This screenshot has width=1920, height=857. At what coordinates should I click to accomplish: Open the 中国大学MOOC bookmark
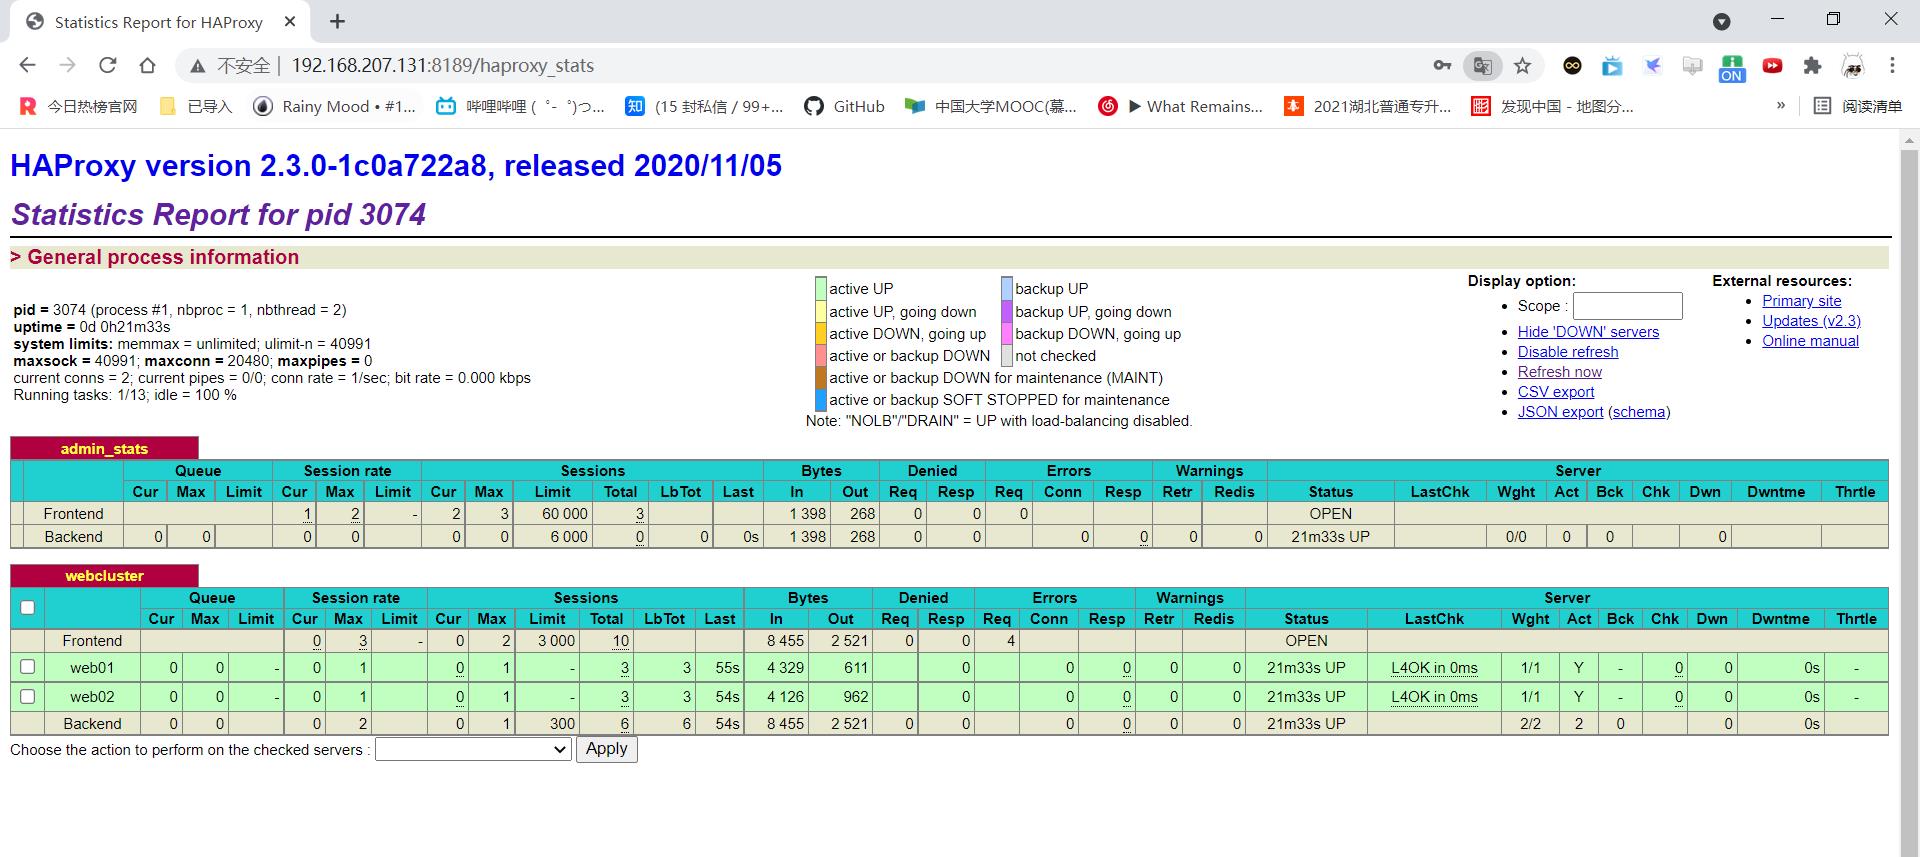(x=991, y=106)
